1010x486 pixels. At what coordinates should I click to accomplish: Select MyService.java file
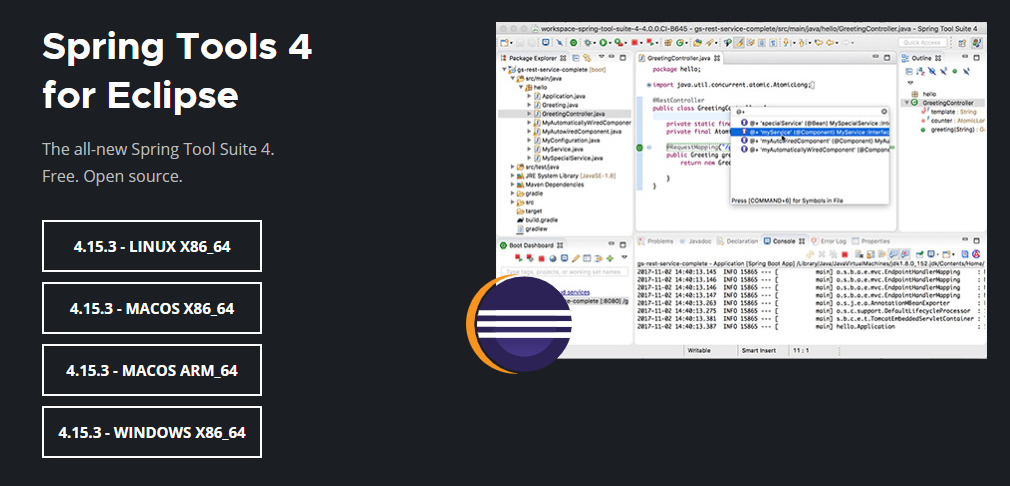point(562,149)
